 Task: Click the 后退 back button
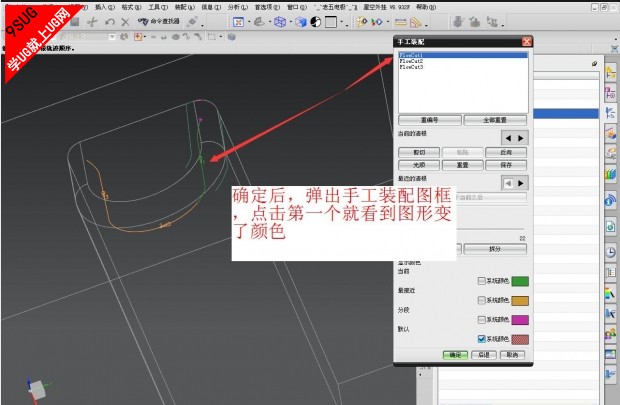point(484,355)
